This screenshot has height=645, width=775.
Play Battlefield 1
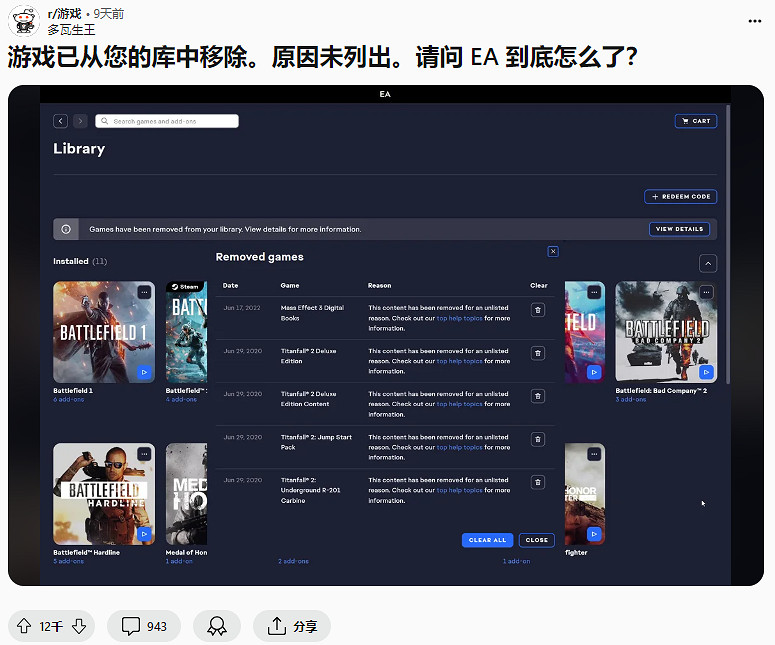click(x=144, y=372)
